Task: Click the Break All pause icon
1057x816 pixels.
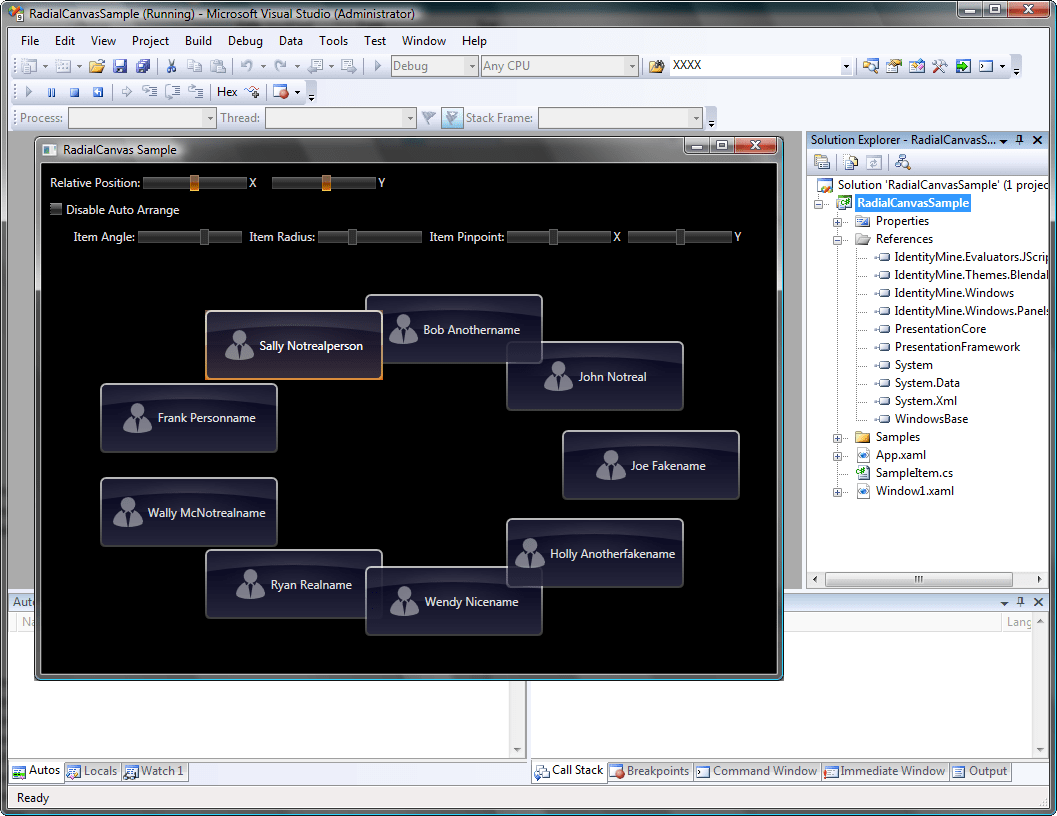Action: click(x=51, y=92)
